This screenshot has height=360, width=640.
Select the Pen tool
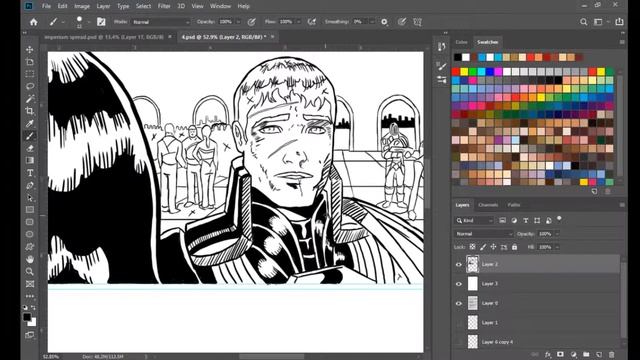click(x=30, y=185)
